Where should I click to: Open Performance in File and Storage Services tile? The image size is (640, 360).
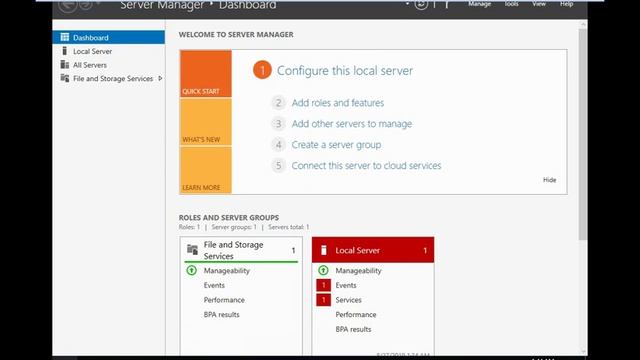click(x=224, y=300)
